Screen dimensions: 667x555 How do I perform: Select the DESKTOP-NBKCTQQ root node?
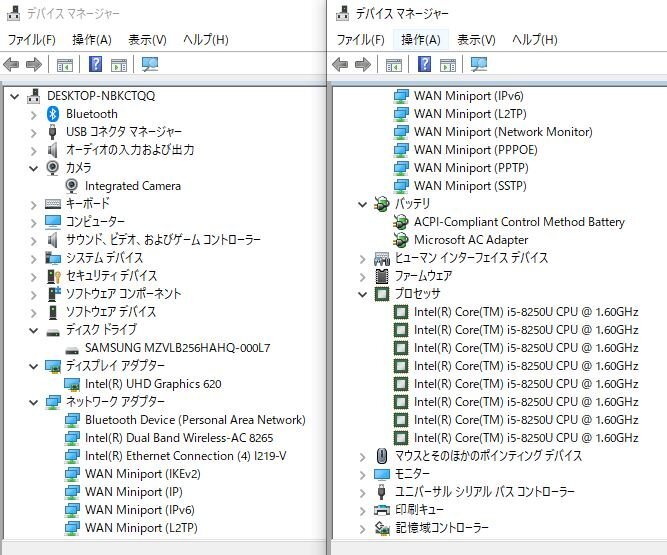tap(100, 96)
